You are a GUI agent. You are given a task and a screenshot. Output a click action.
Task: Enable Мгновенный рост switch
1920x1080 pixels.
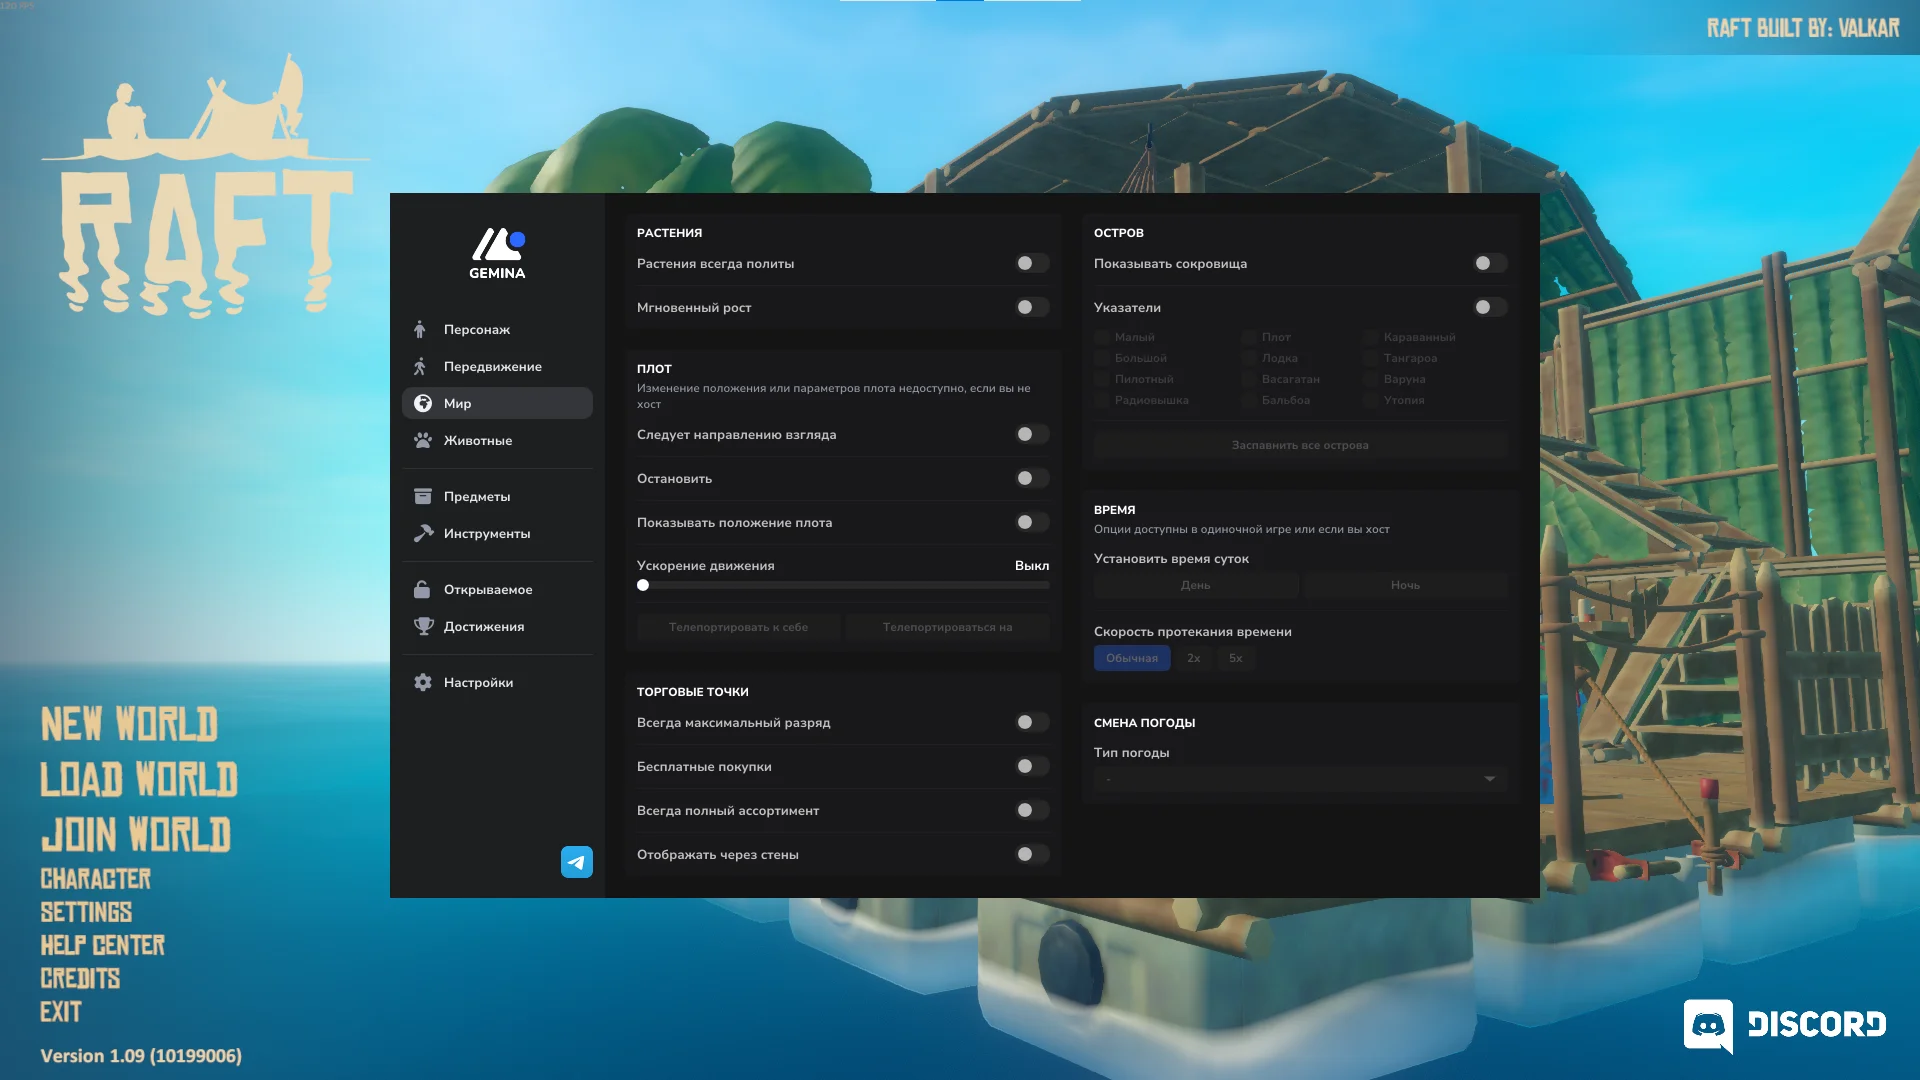click(1032, 307)
